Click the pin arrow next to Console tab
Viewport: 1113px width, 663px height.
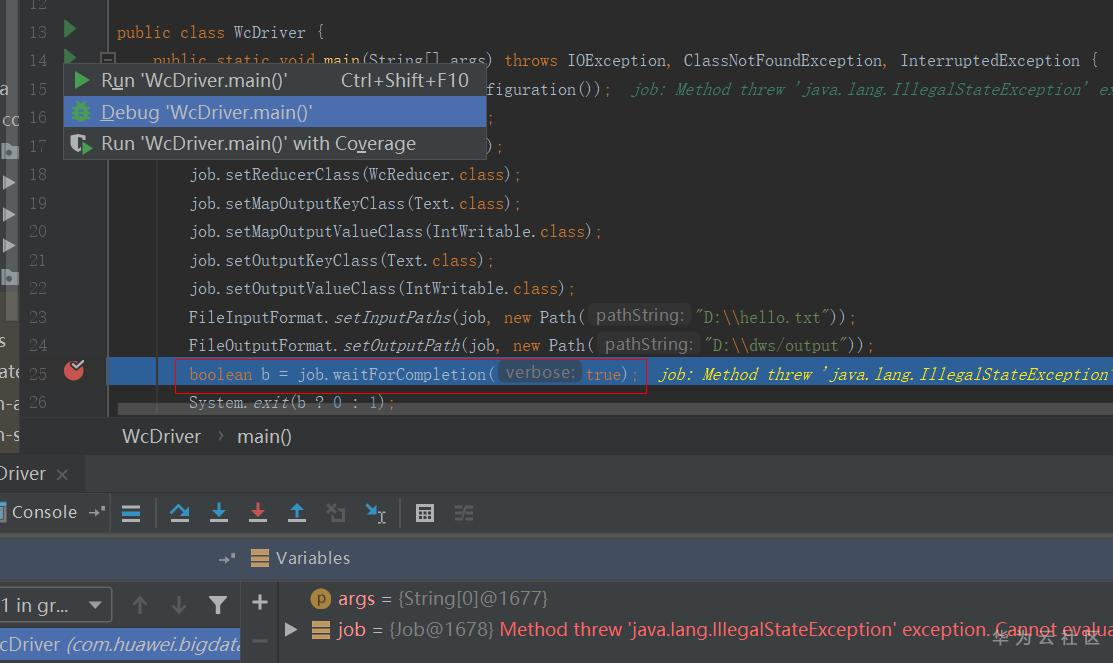(97, 512)
